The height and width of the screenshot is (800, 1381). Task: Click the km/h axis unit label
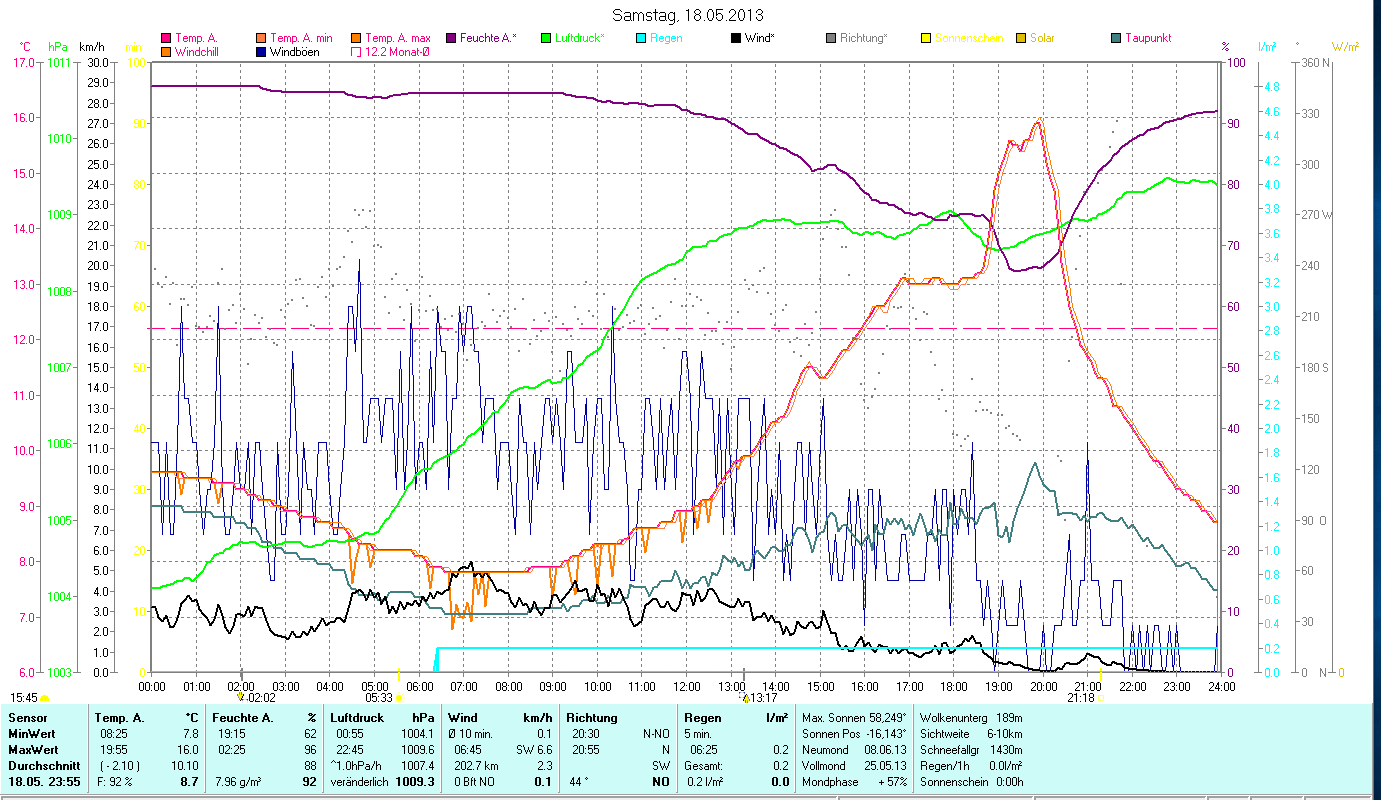point(92,47)
